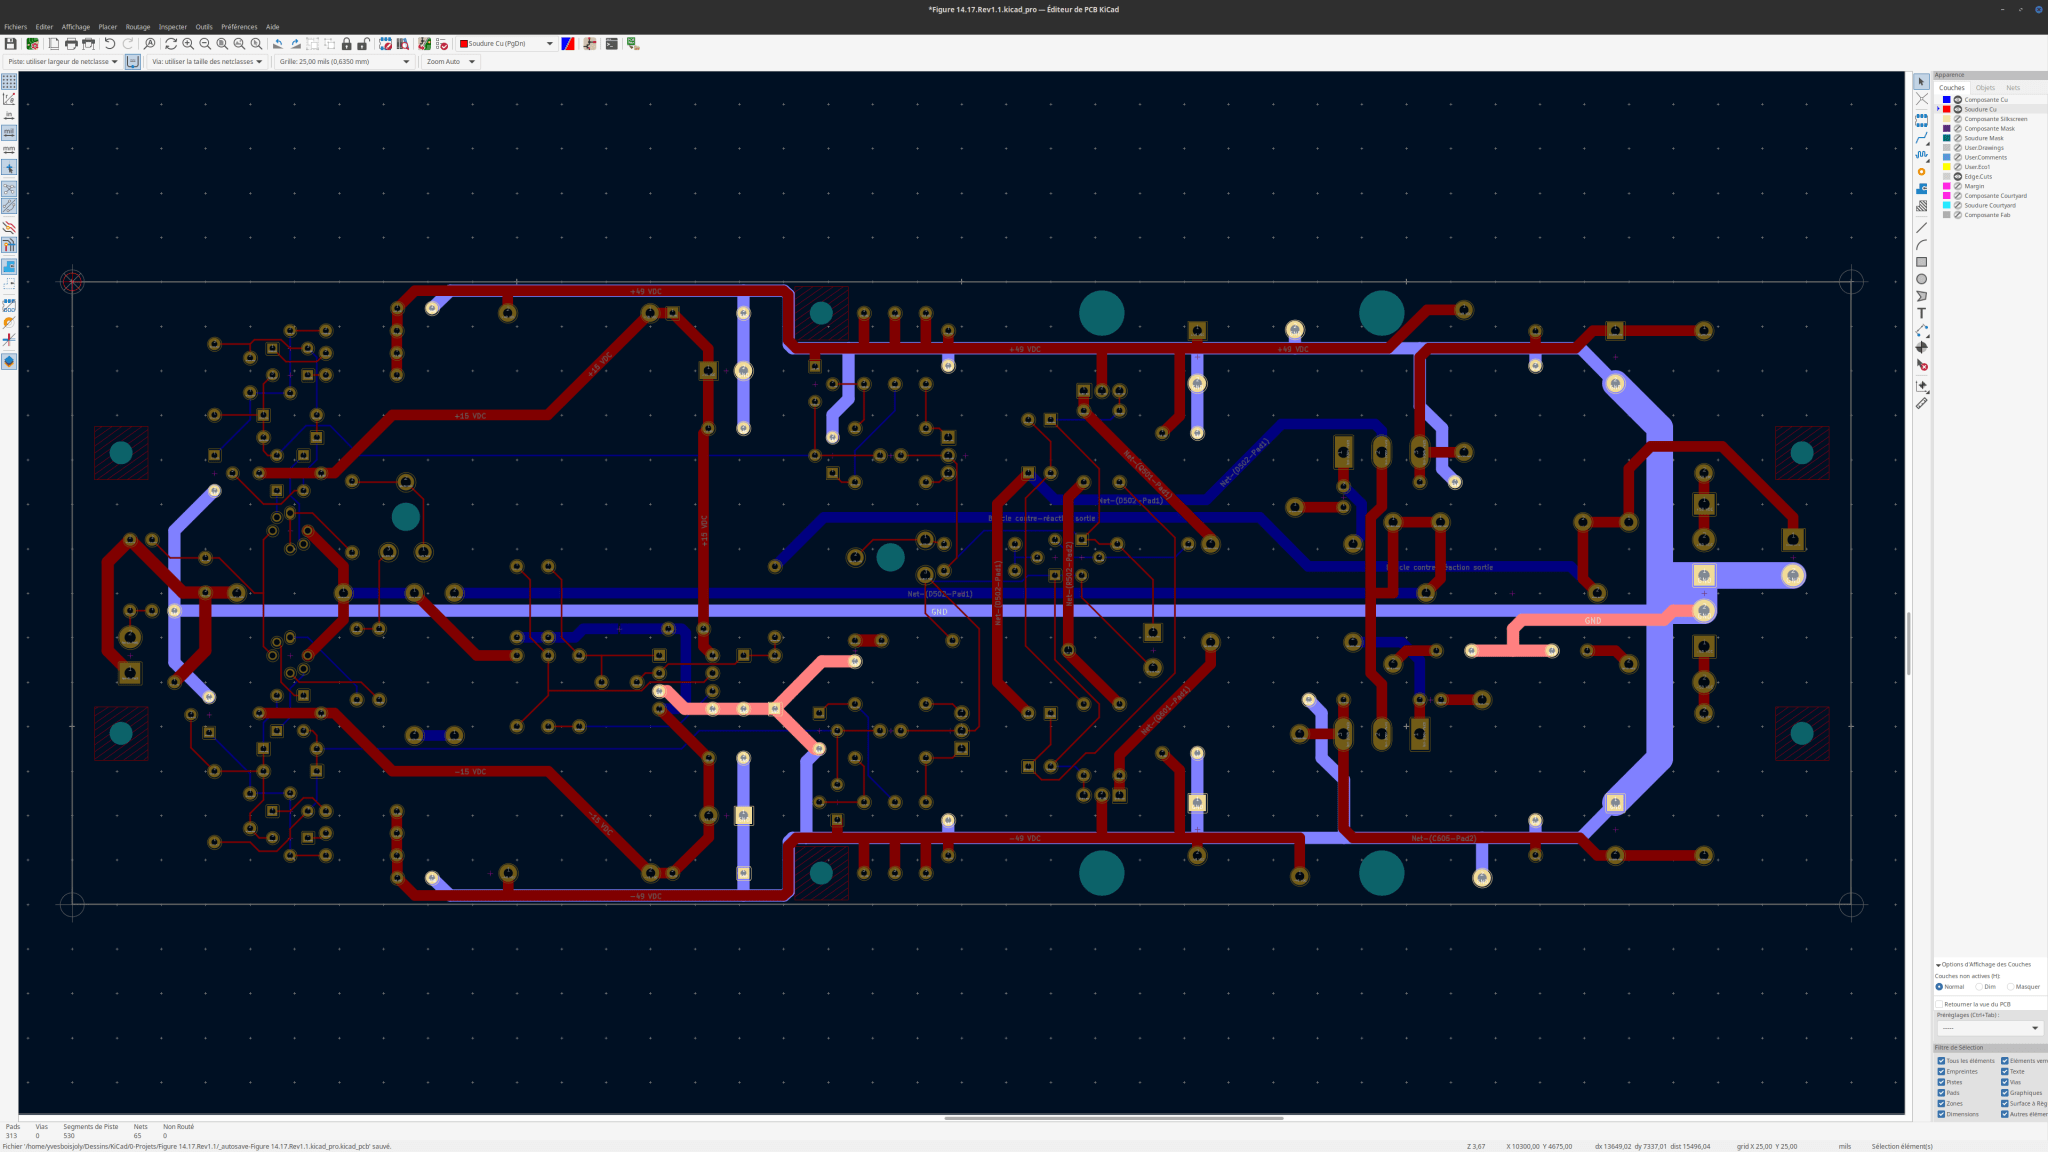Image resolution: width=2048 pixels, height=1152 pixels.
Task: Undo the last action
Action: coord(110,44)
